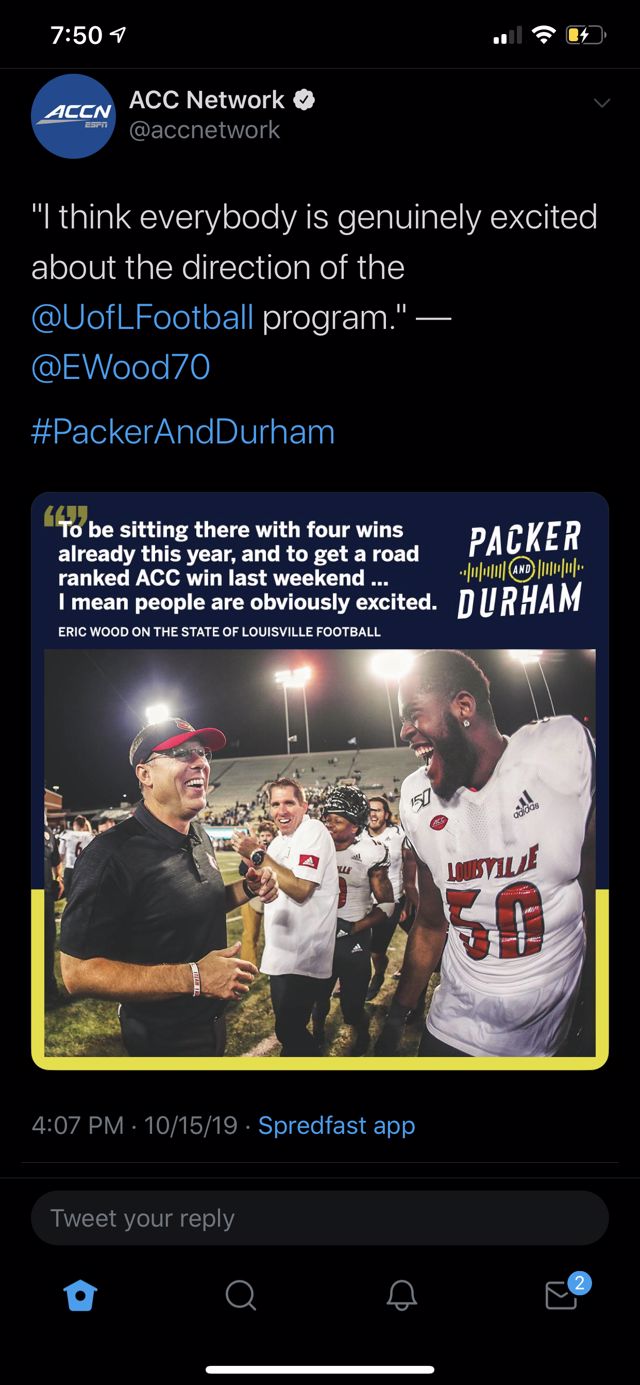Tap the Tweet your reply field
The width and height of the screenshot is (640, 1385).
click(x=320, y=1218)
